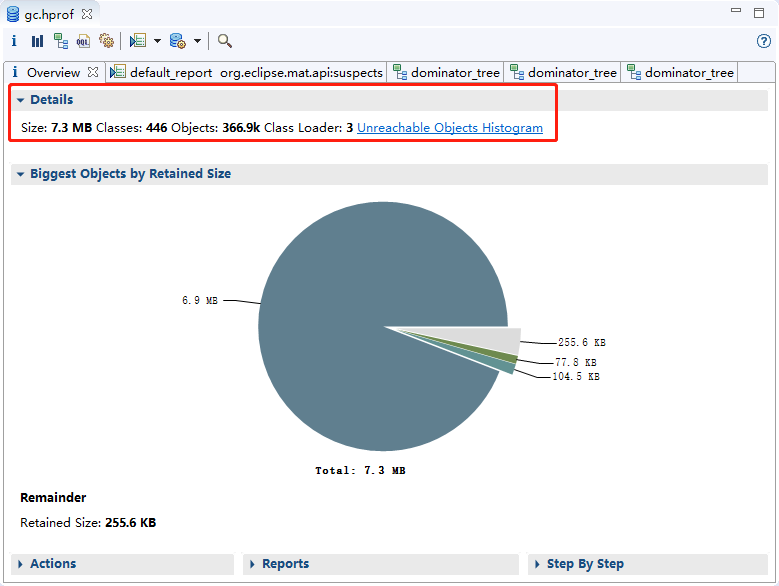Collapse the Details section

click(x=20, y=100)
